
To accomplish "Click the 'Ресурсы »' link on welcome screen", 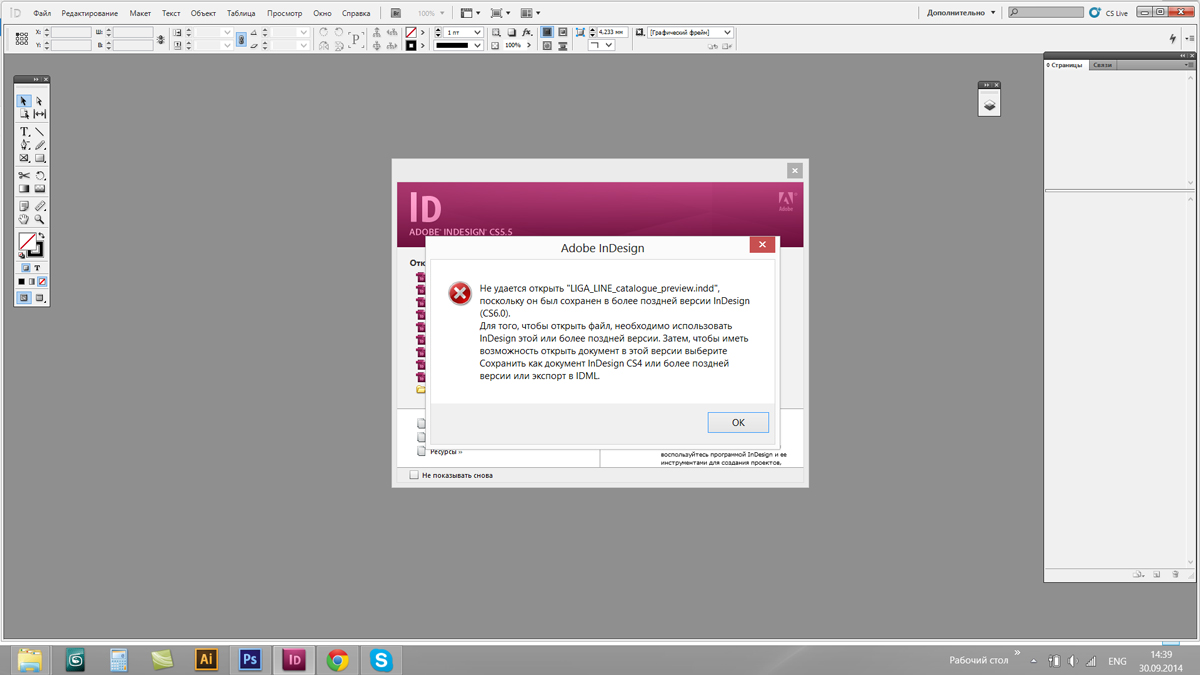I will [446, 452].
